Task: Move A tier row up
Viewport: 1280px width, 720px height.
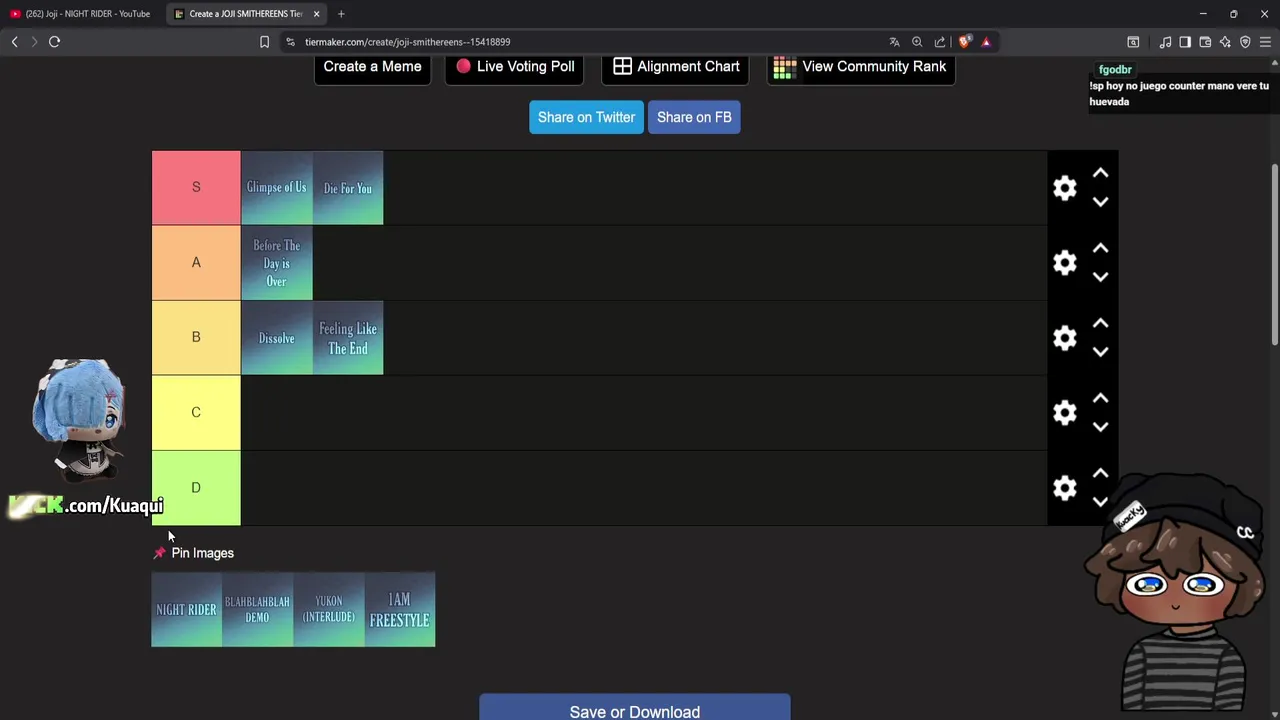Action: (x=1100, y=248)
